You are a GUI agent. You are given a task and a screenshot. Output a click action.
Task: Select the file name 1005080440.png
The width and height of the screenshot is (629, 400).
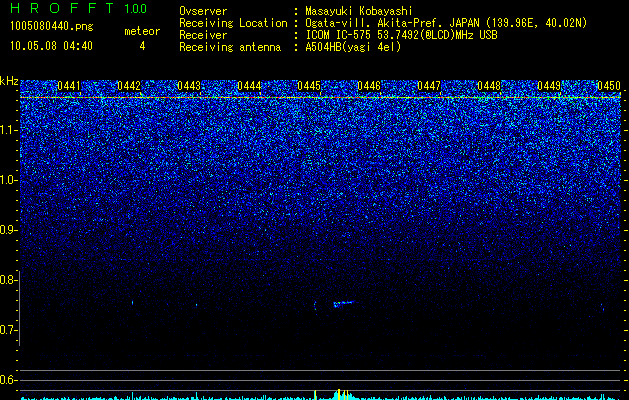(52, 27)
